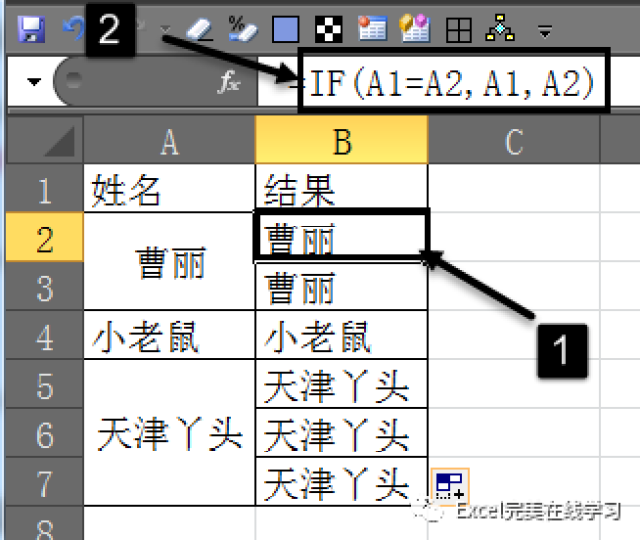Select column B header

tap(342, 140)
